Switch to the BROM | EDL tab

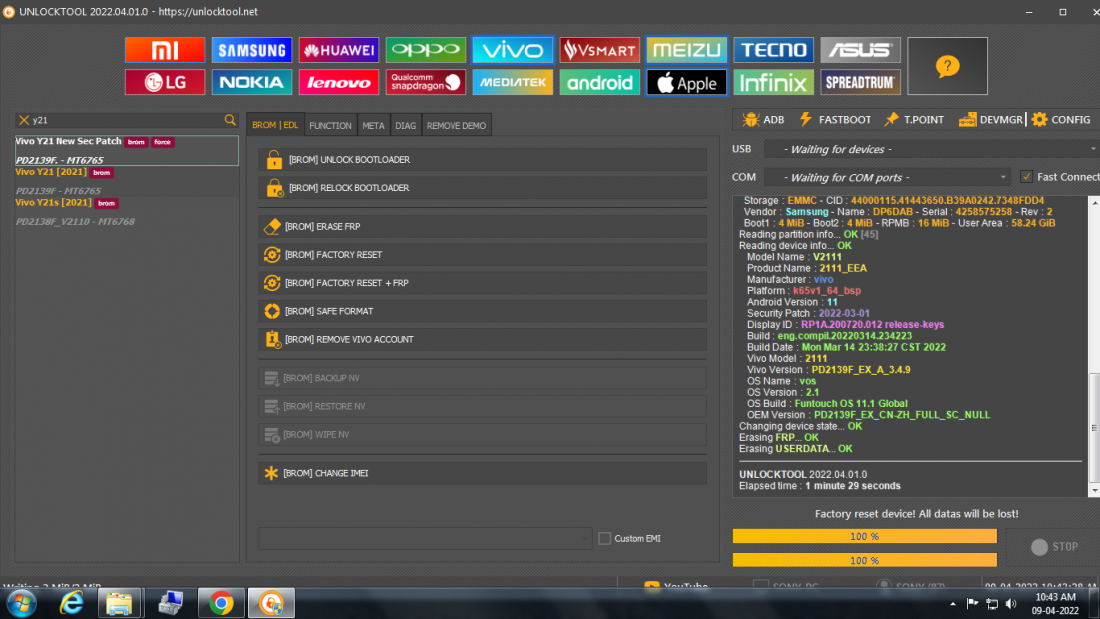[275, 125]
